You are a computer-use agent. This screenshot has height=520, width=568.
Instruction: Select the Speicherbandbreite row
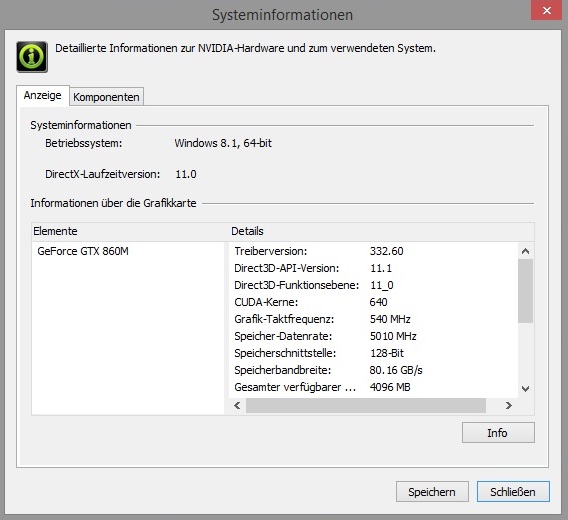pyautogui.click(x=373, y=370)
